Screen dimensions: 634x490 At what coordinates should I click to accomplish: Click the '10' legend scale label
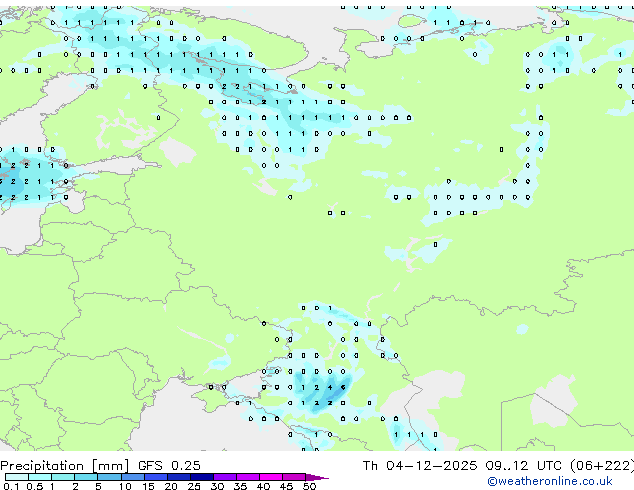pyautogui.click(x=125, y=486)
